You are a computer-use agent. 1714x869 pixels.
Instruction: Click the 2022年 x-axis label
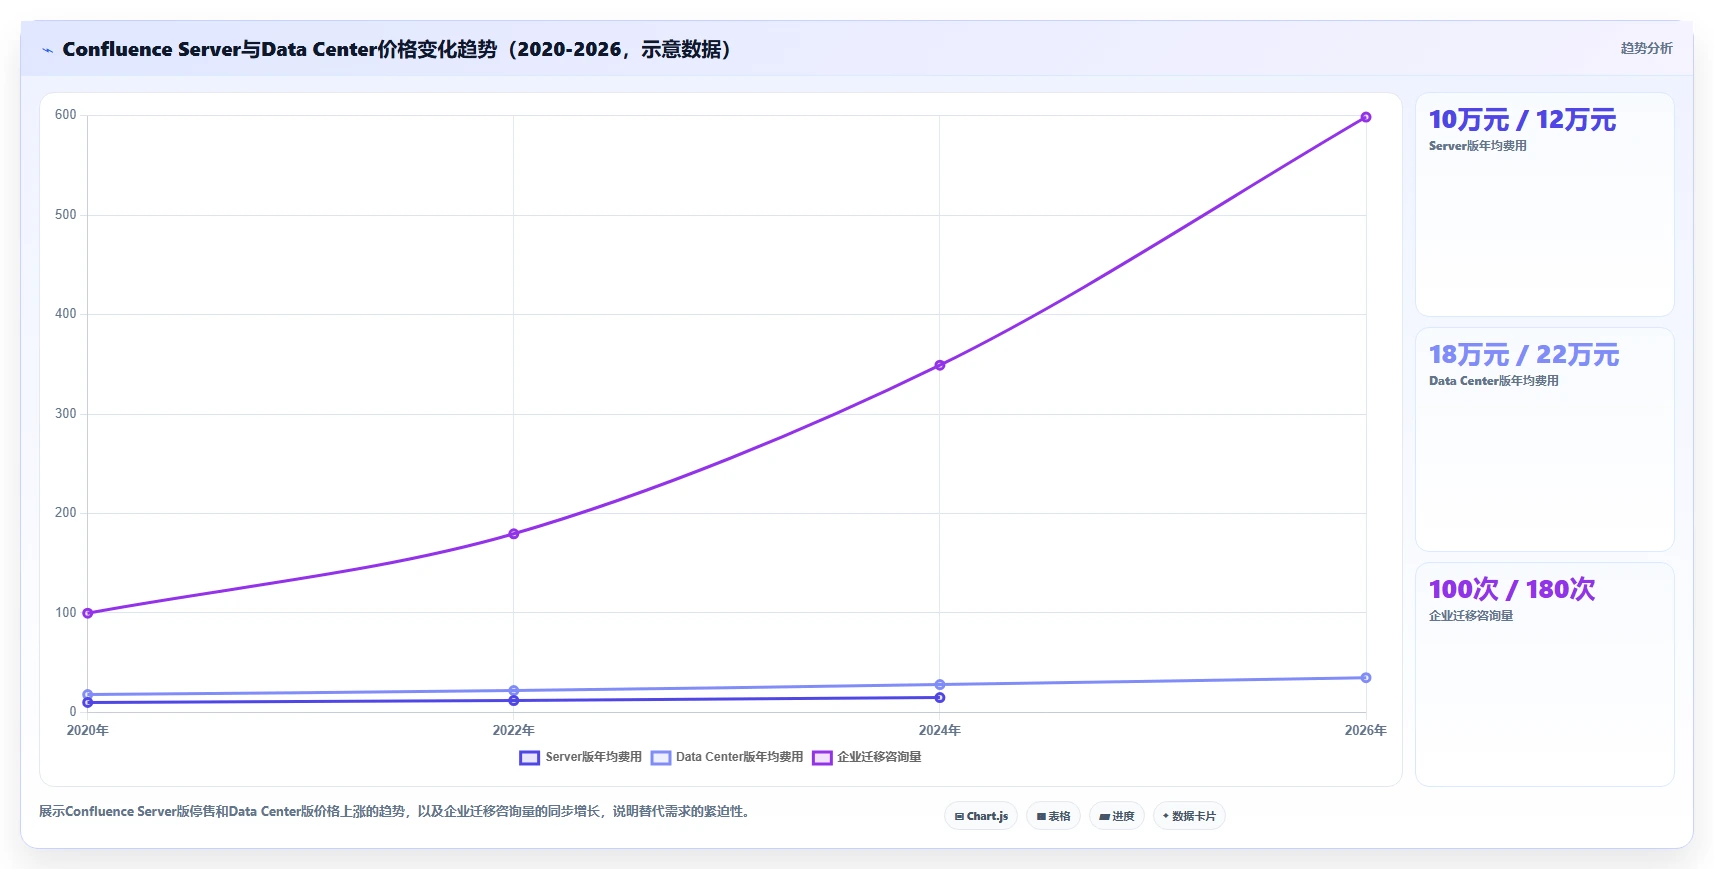pyautogui.click(x=514, y=731)
